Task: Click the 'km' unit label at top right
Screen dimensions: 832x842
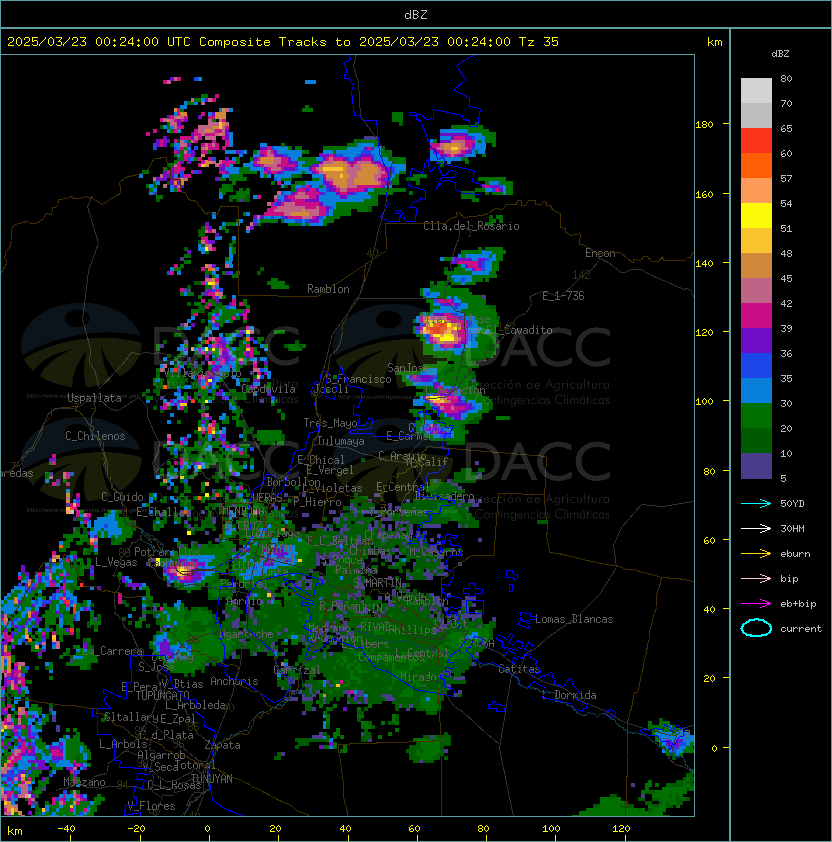Action: 714,42
